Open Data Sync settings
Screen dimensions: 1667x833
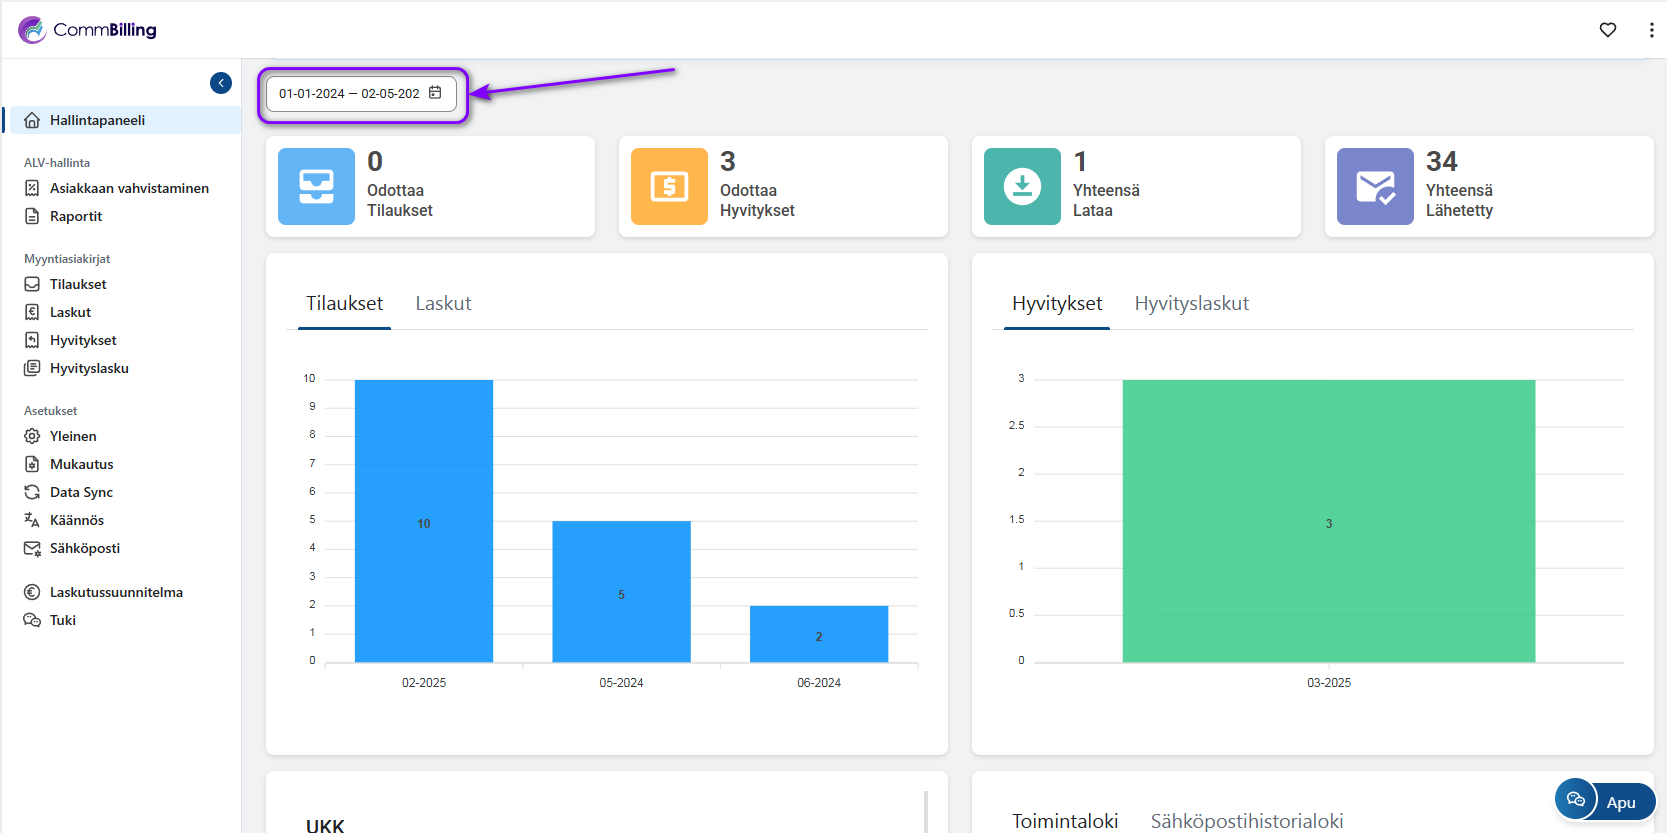pyautogui.click(x=81, y=492)
